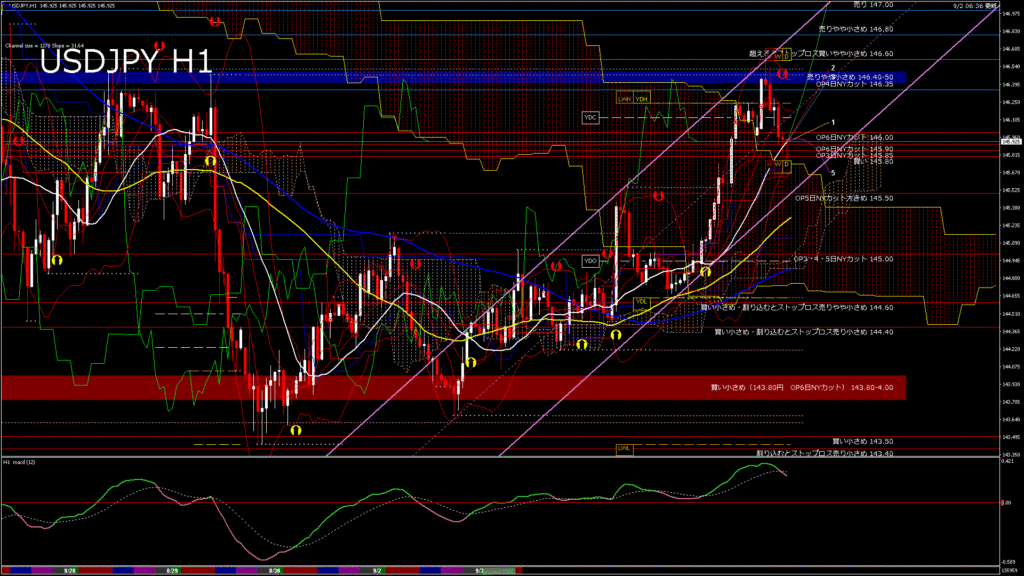Image resolution: width=1024 pixels, height=576 pixels.
Task: Select the large USDJPY H1 title text
Action: tap(126, 63)
